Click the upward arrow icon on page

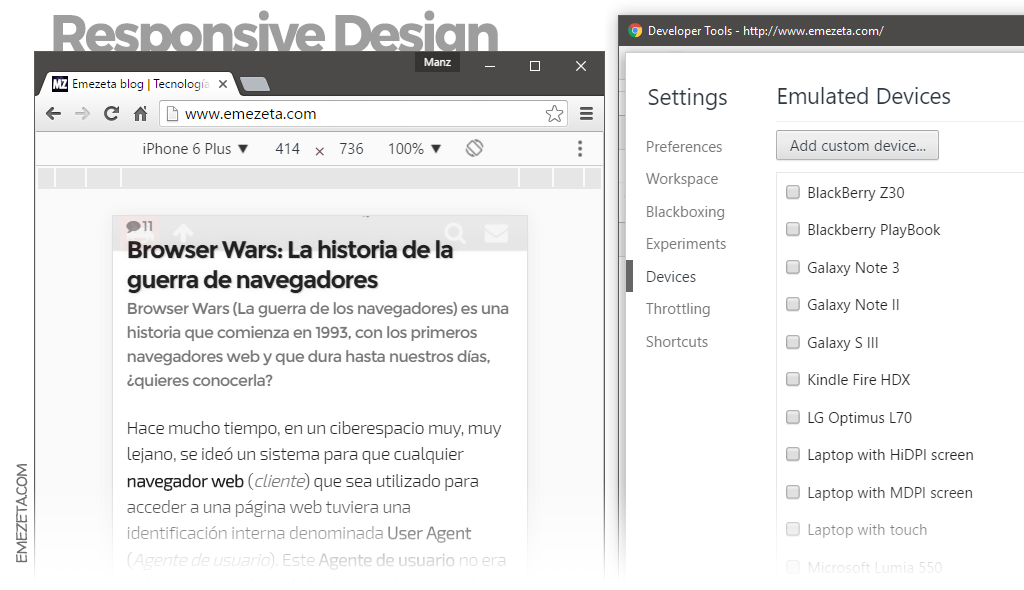(x=183, y=232)
